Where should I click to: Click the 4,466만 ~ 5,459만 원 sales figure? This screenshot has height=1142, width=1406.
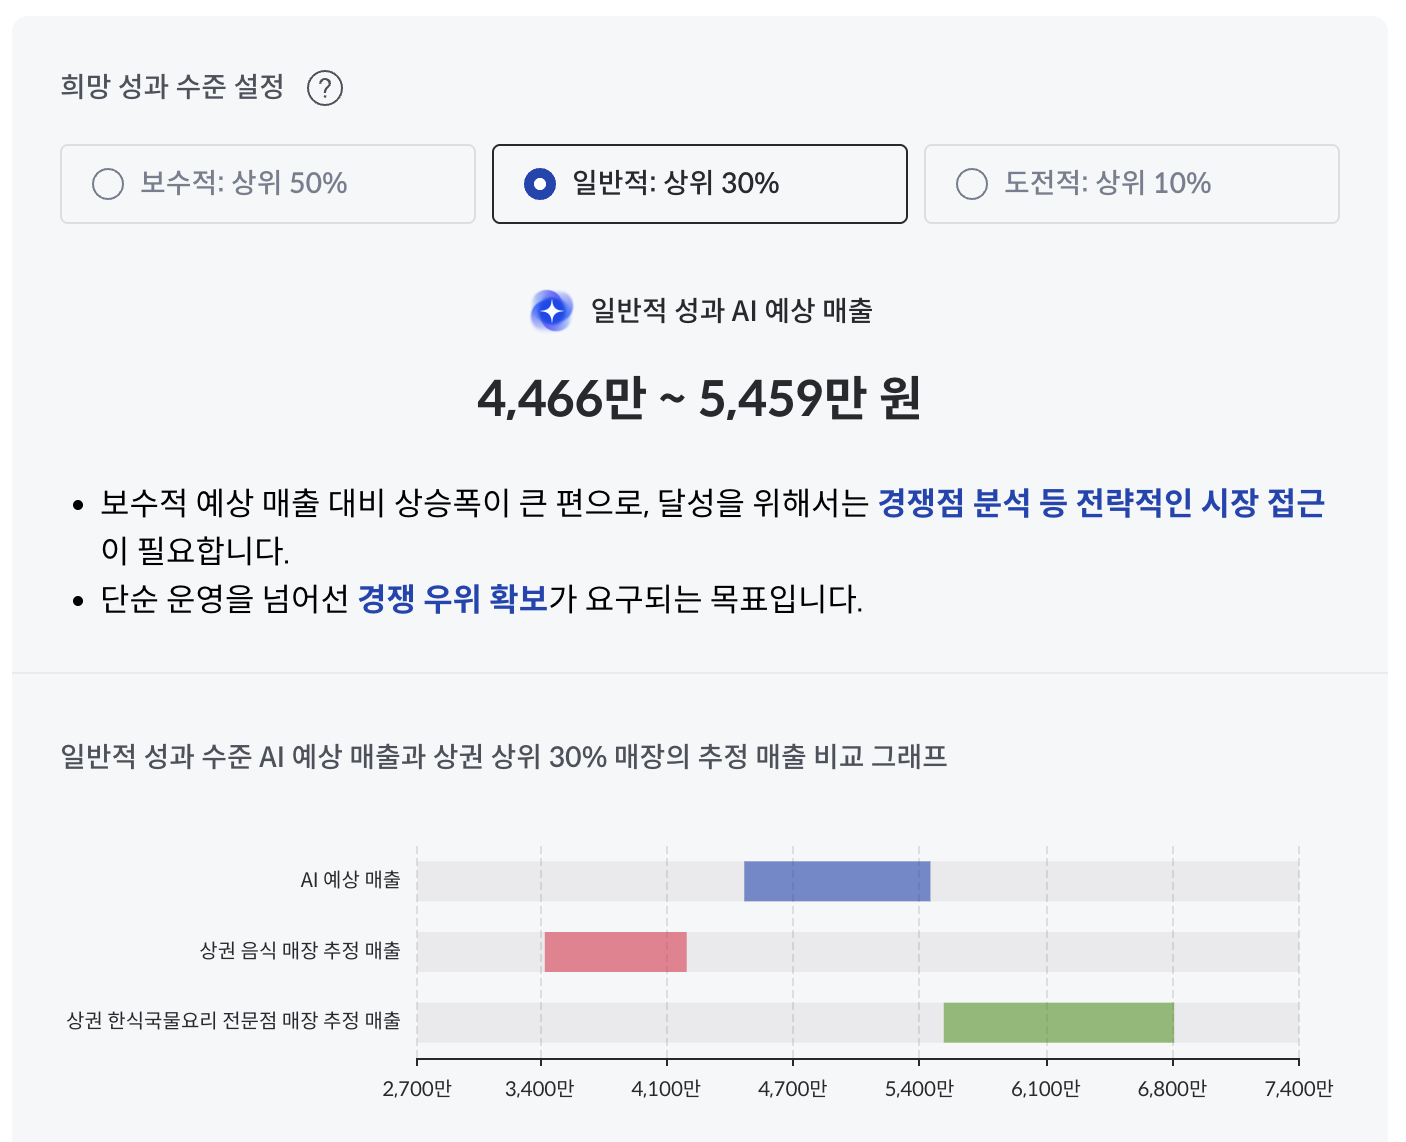click(699, 398)
